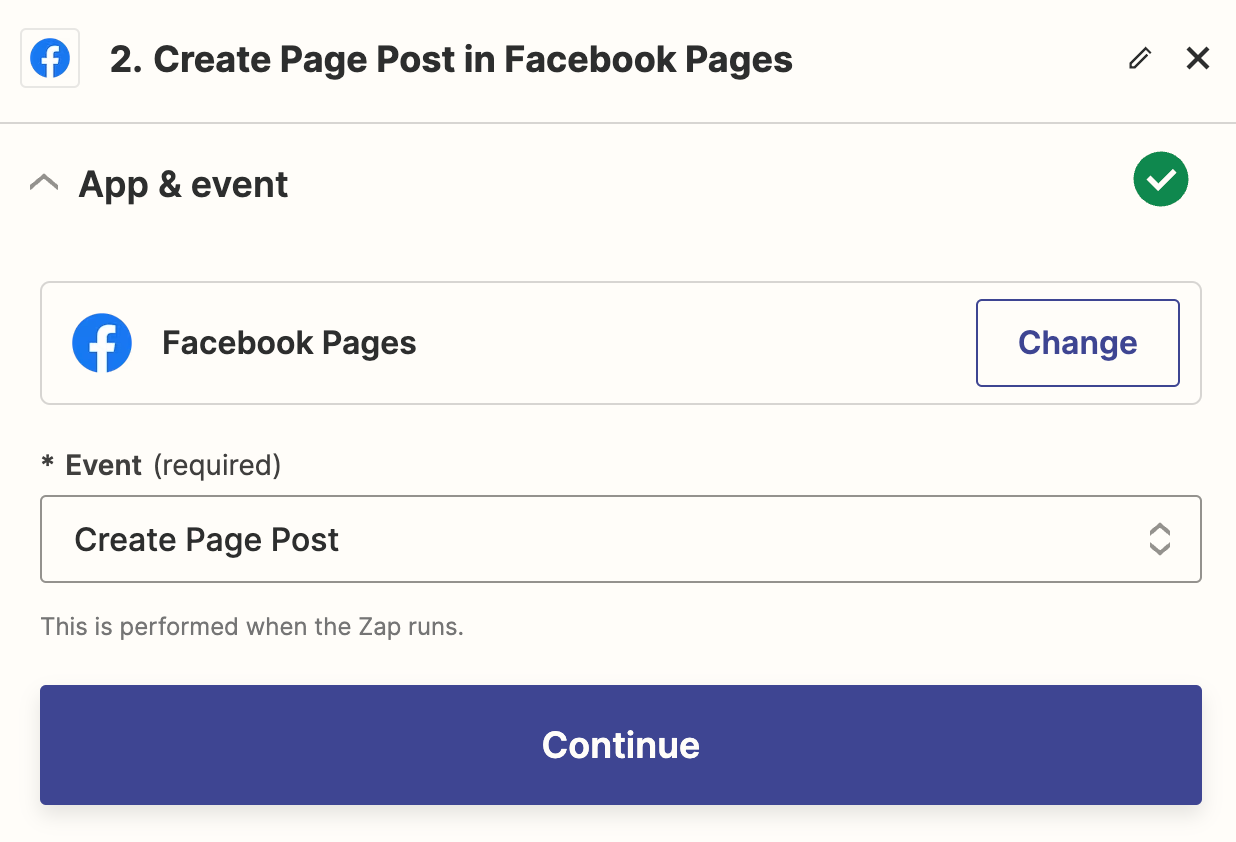1236x842 pixels.
Task: Click the Event (required) field label
Action: pyautogui.click(x=104, y=465)
